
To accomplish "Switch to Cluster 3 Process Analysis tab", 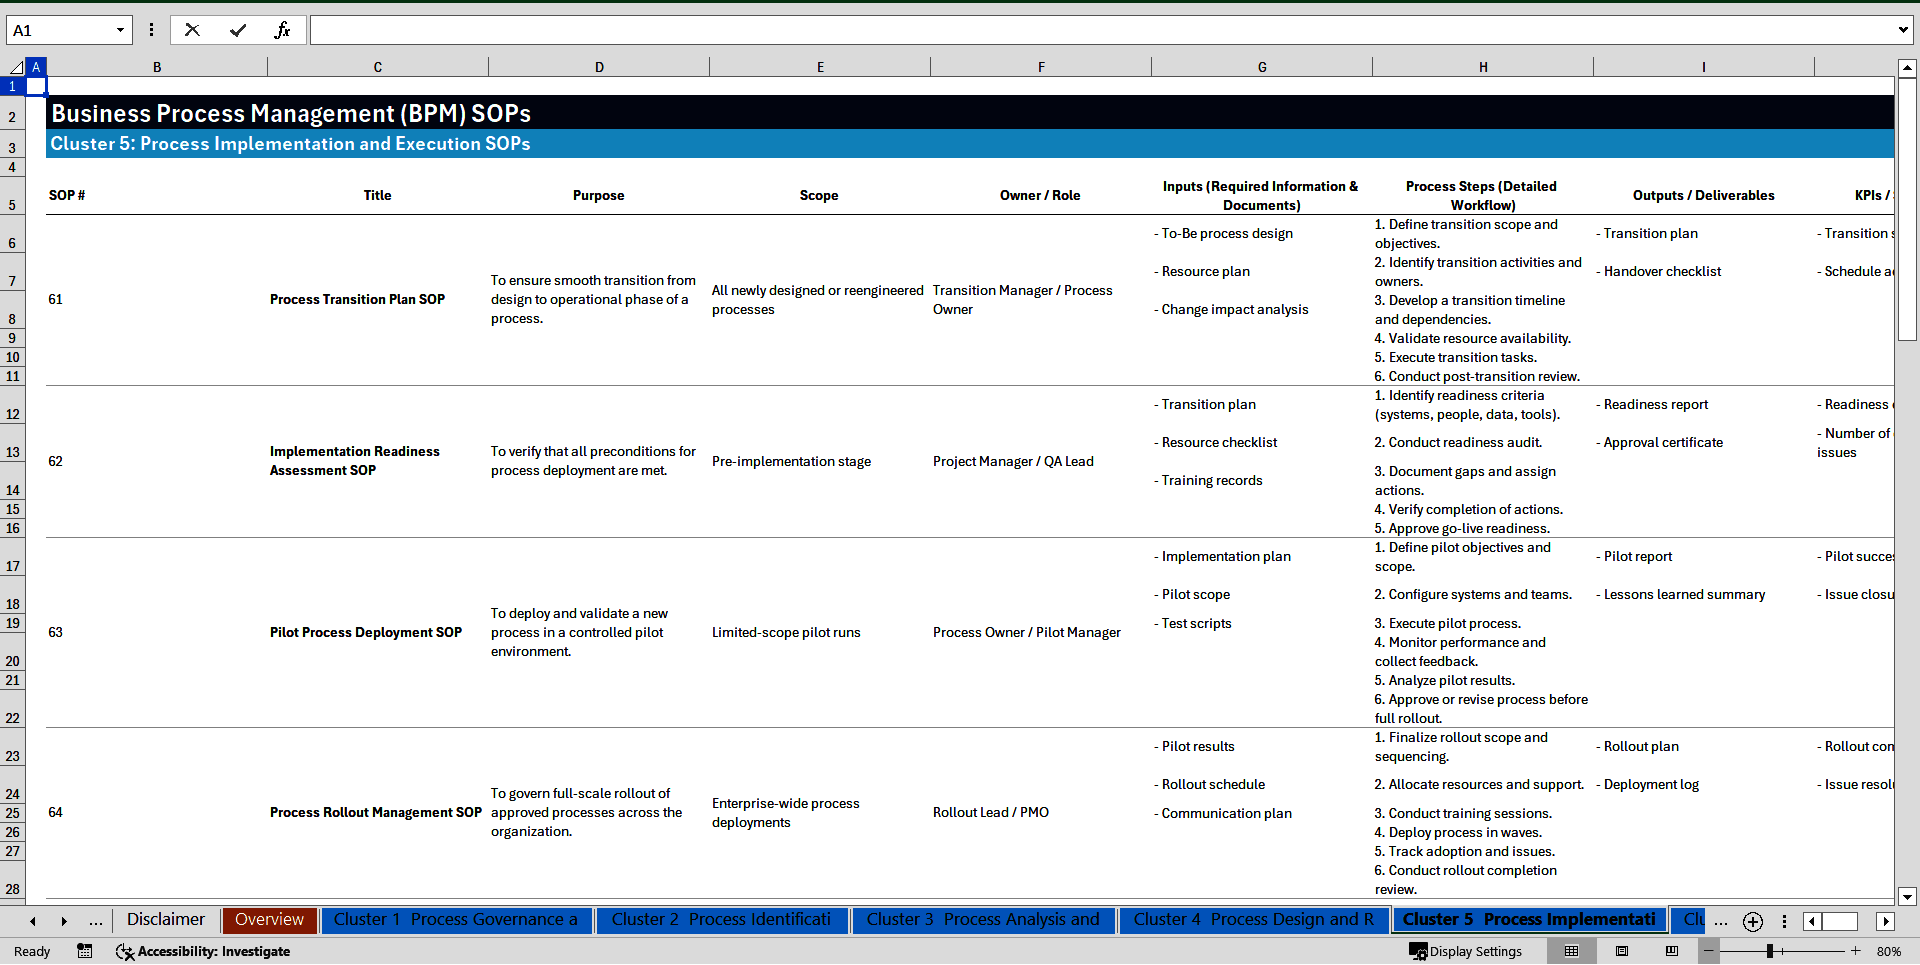I will [982, 920].
